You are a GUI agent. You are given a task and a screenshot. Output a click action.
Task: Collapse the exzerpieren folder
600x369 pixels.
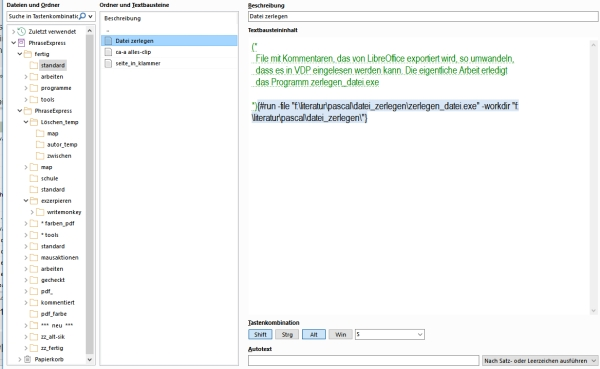point(26,201)
